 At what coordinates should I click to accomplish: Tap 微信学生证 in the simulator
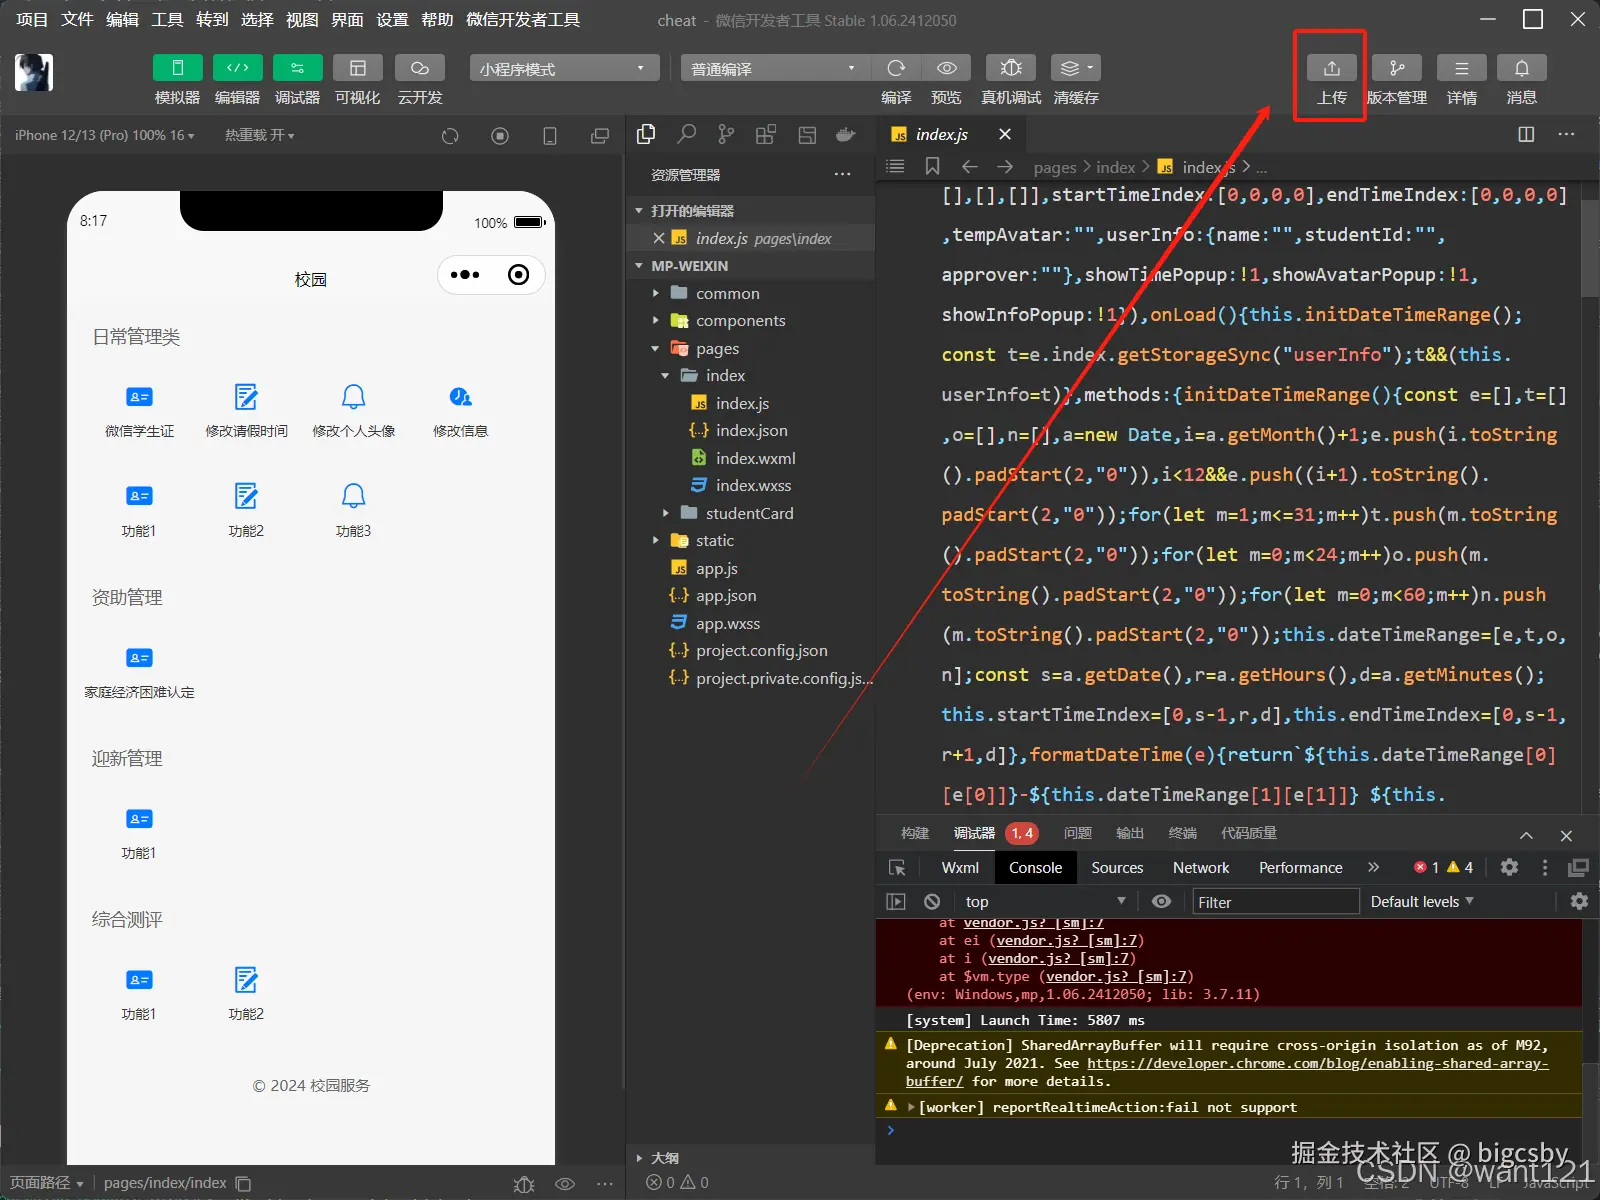[x=139, y=411]
